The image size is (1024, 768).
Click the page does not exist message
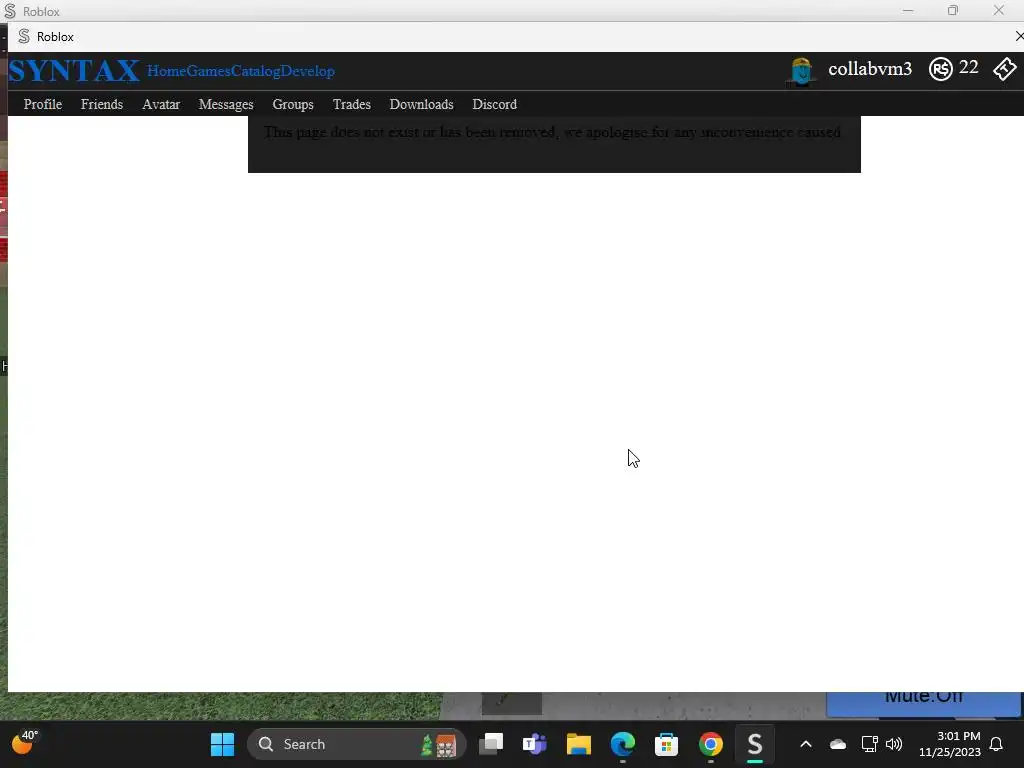[x=552, y=132]
